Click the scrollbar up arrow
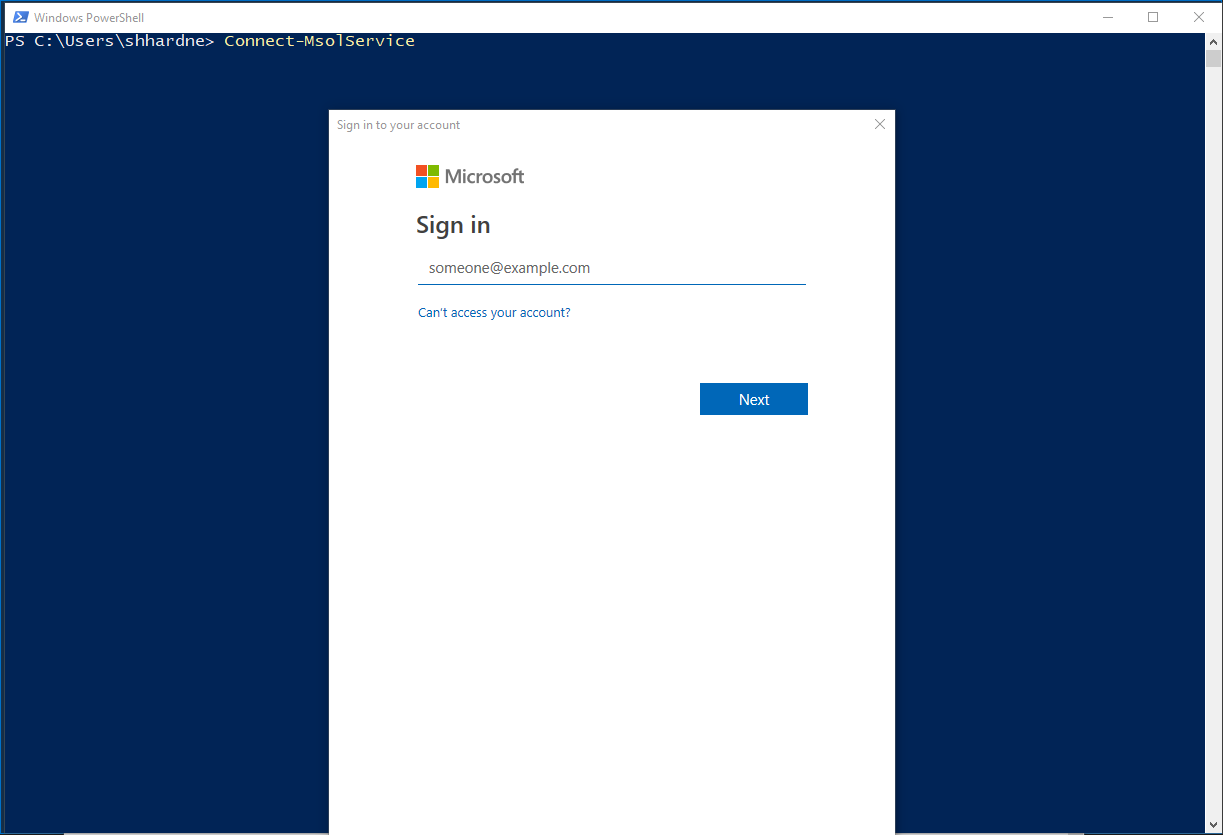1223x835 pixels. (1213, 41)
